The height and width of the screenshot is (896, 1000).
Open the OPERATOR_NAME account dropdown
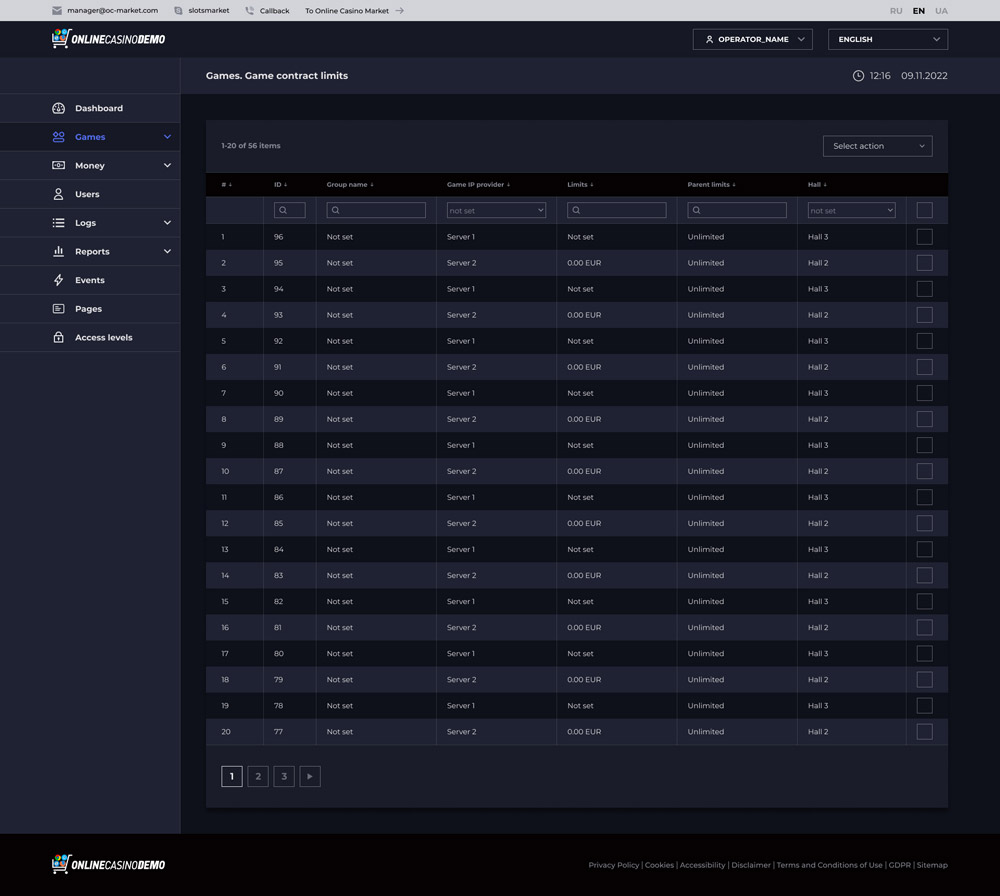pyautogui.click(x=752, y=39)
